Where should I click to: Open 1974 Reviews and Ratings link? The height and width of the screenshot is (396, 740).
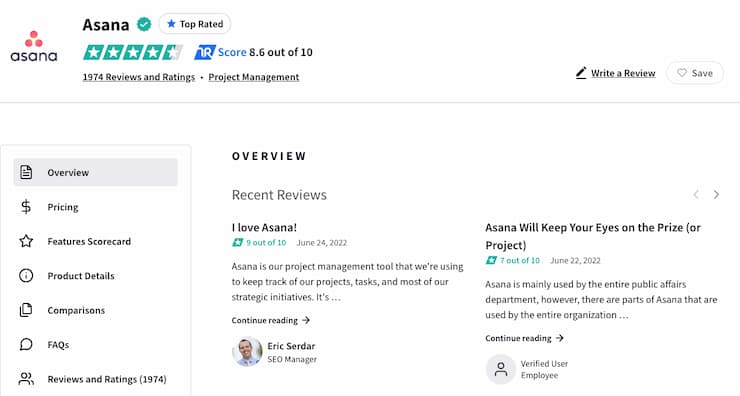(x=139, y=77)
